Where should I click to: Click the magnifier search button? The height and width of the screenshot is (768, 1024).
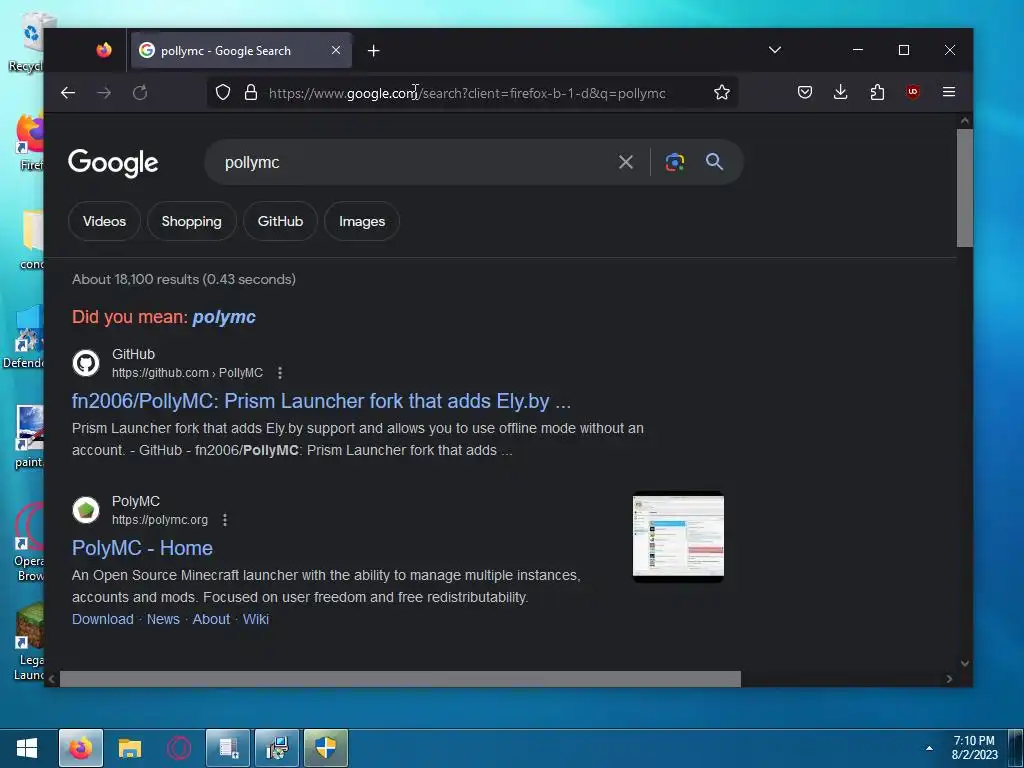(x=714, y=162)
